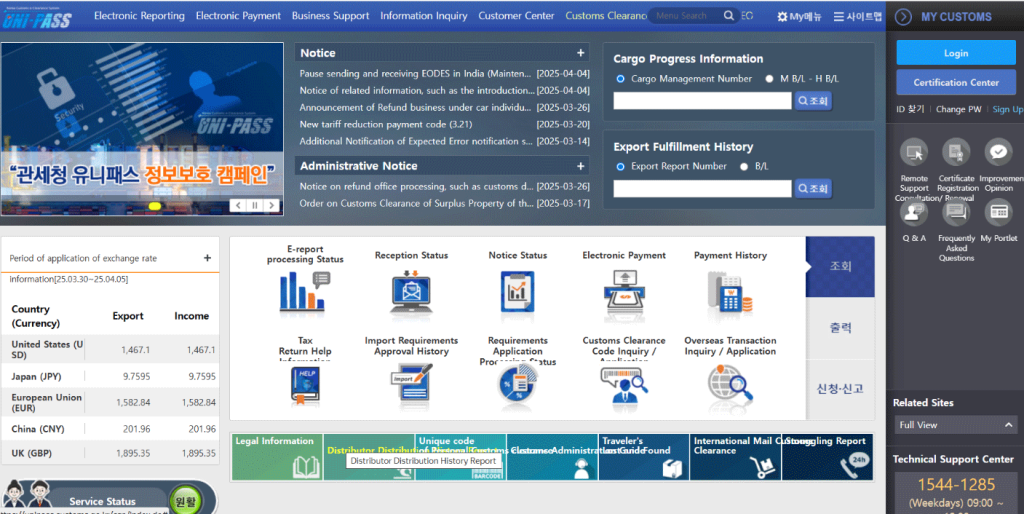Expand the Notice section with plus
Screen dimensions: 1024x514
click(x=581, y=53)
